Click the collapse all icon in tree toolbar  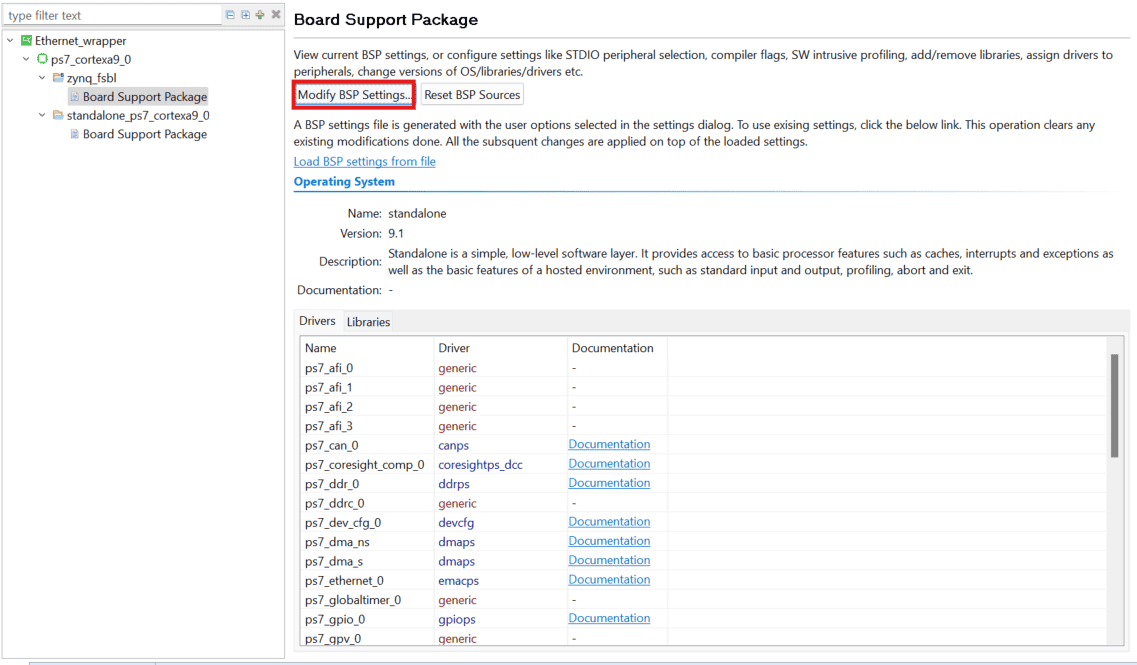tap(231, 15)
